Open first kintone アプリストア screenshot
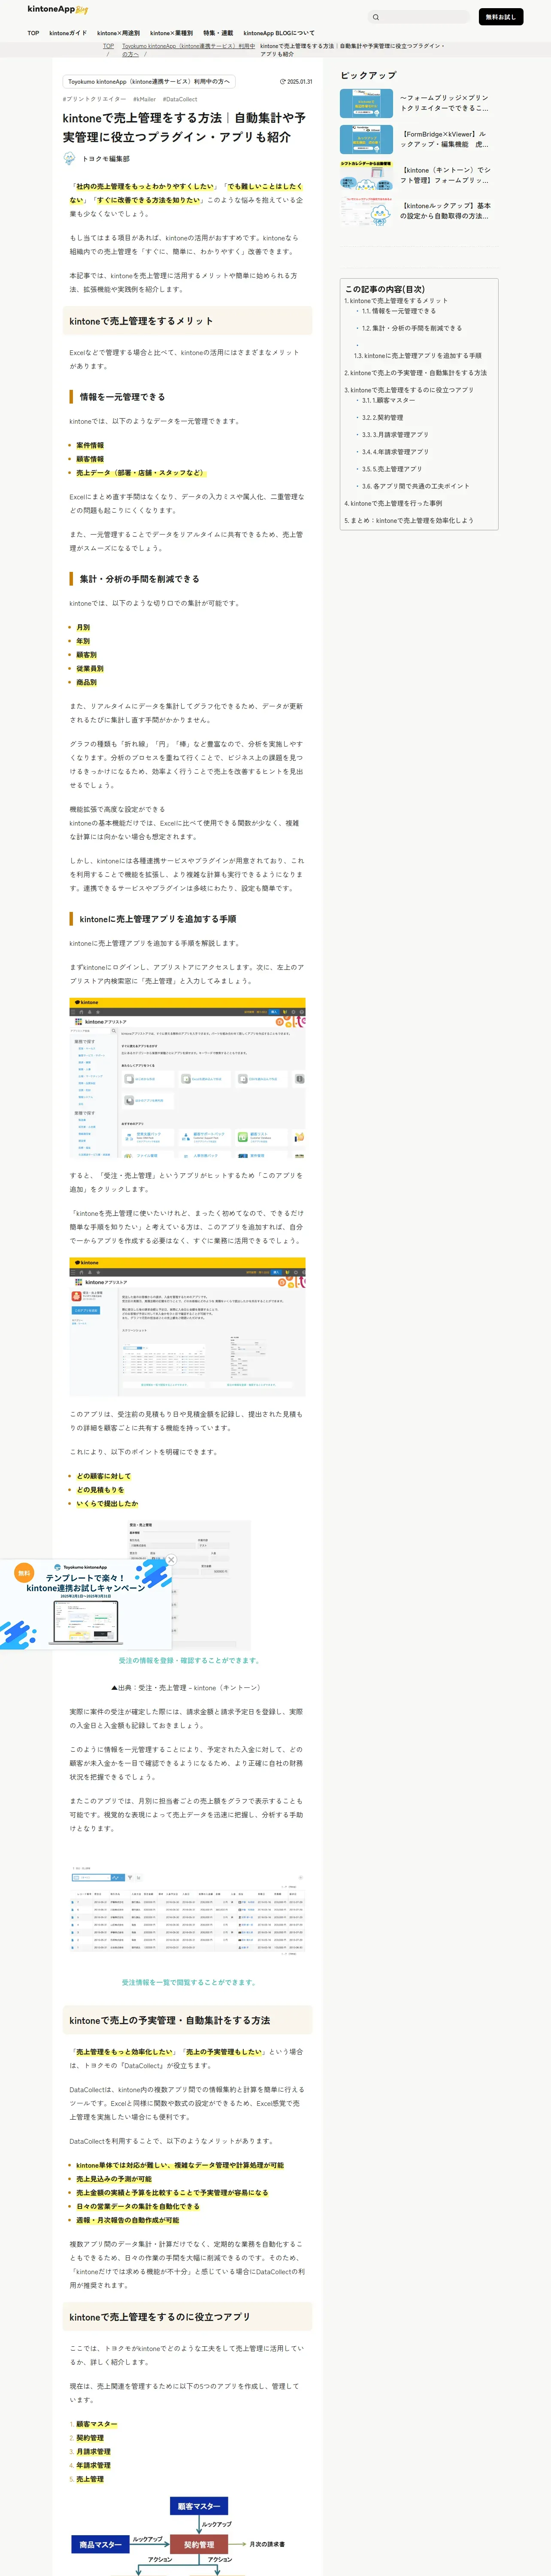 tap(187, 1079)
